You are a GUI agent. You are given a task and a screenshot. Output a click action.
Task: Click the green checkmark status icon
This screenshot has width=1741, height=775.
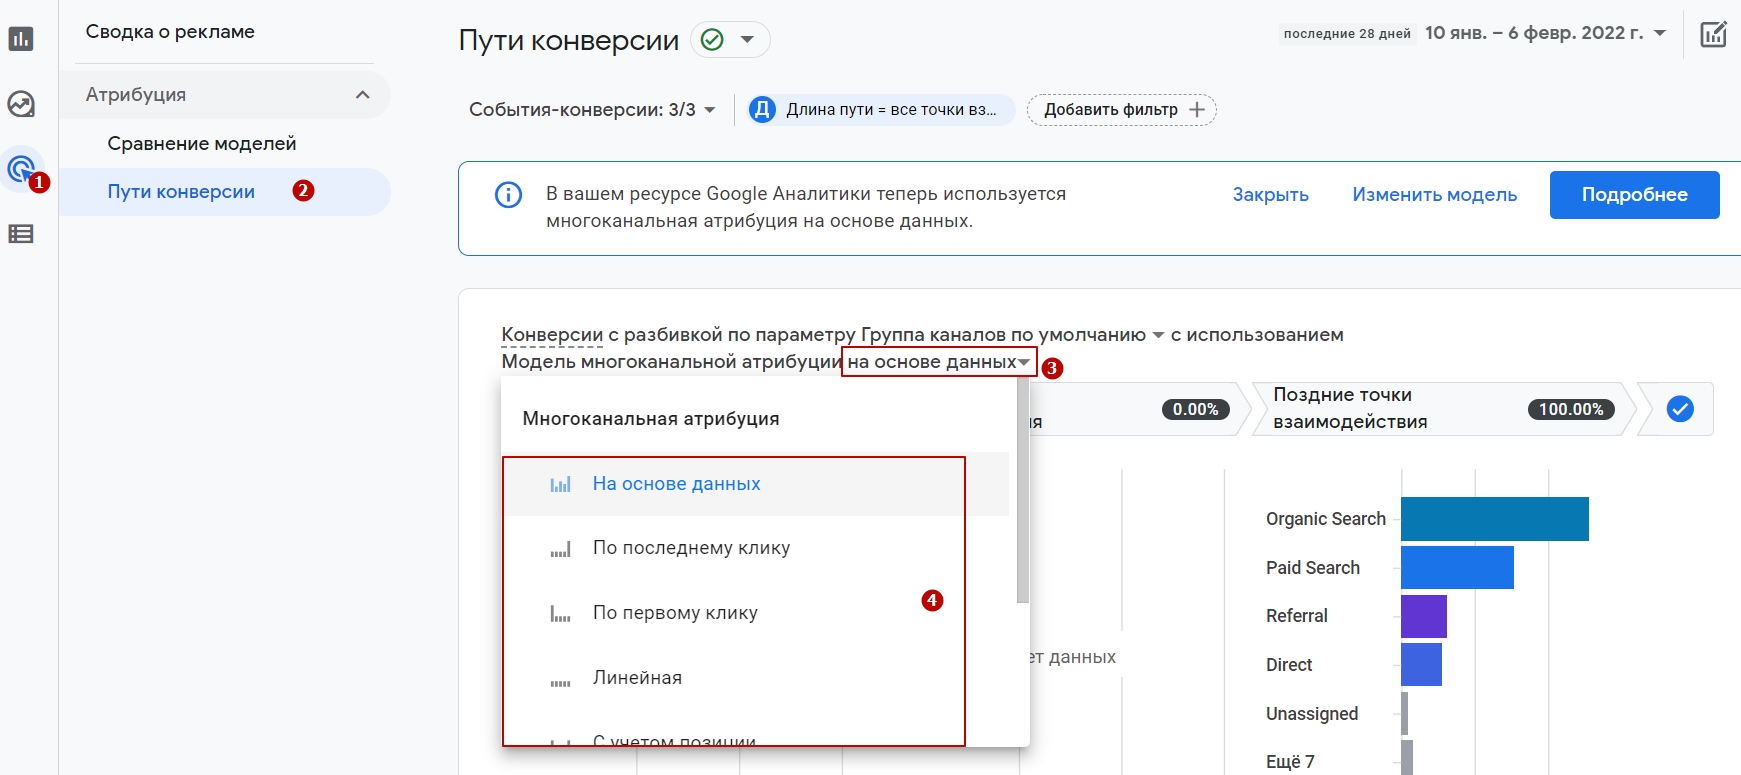click(712, 40)
